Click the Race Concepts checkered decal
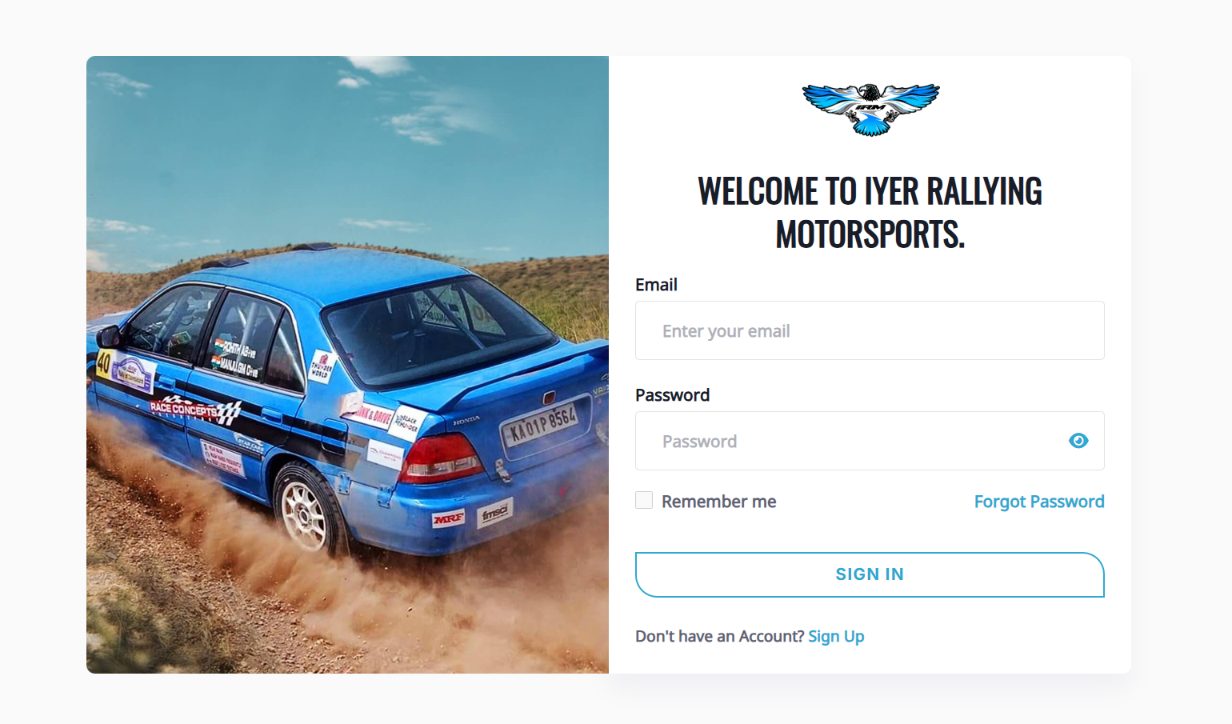The width and height of the screenshot is (1232, 724). pyautogui.click(x=196, y=408)
